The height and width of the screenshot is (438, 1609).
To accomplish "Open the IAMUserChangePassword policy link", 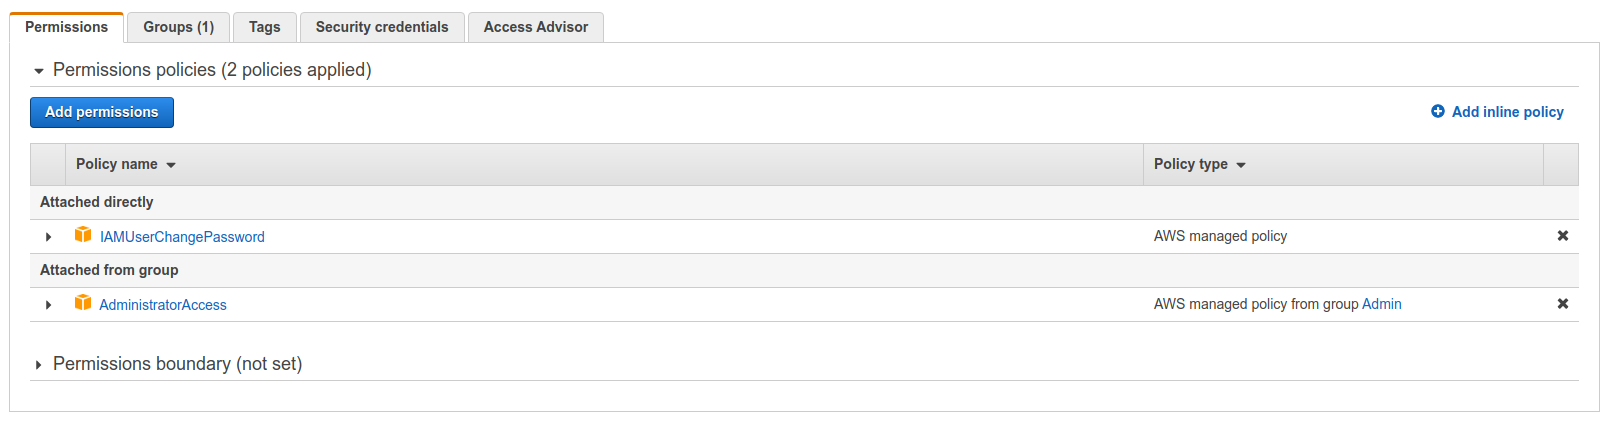I will pyautogui.click(x=182, y=237).
